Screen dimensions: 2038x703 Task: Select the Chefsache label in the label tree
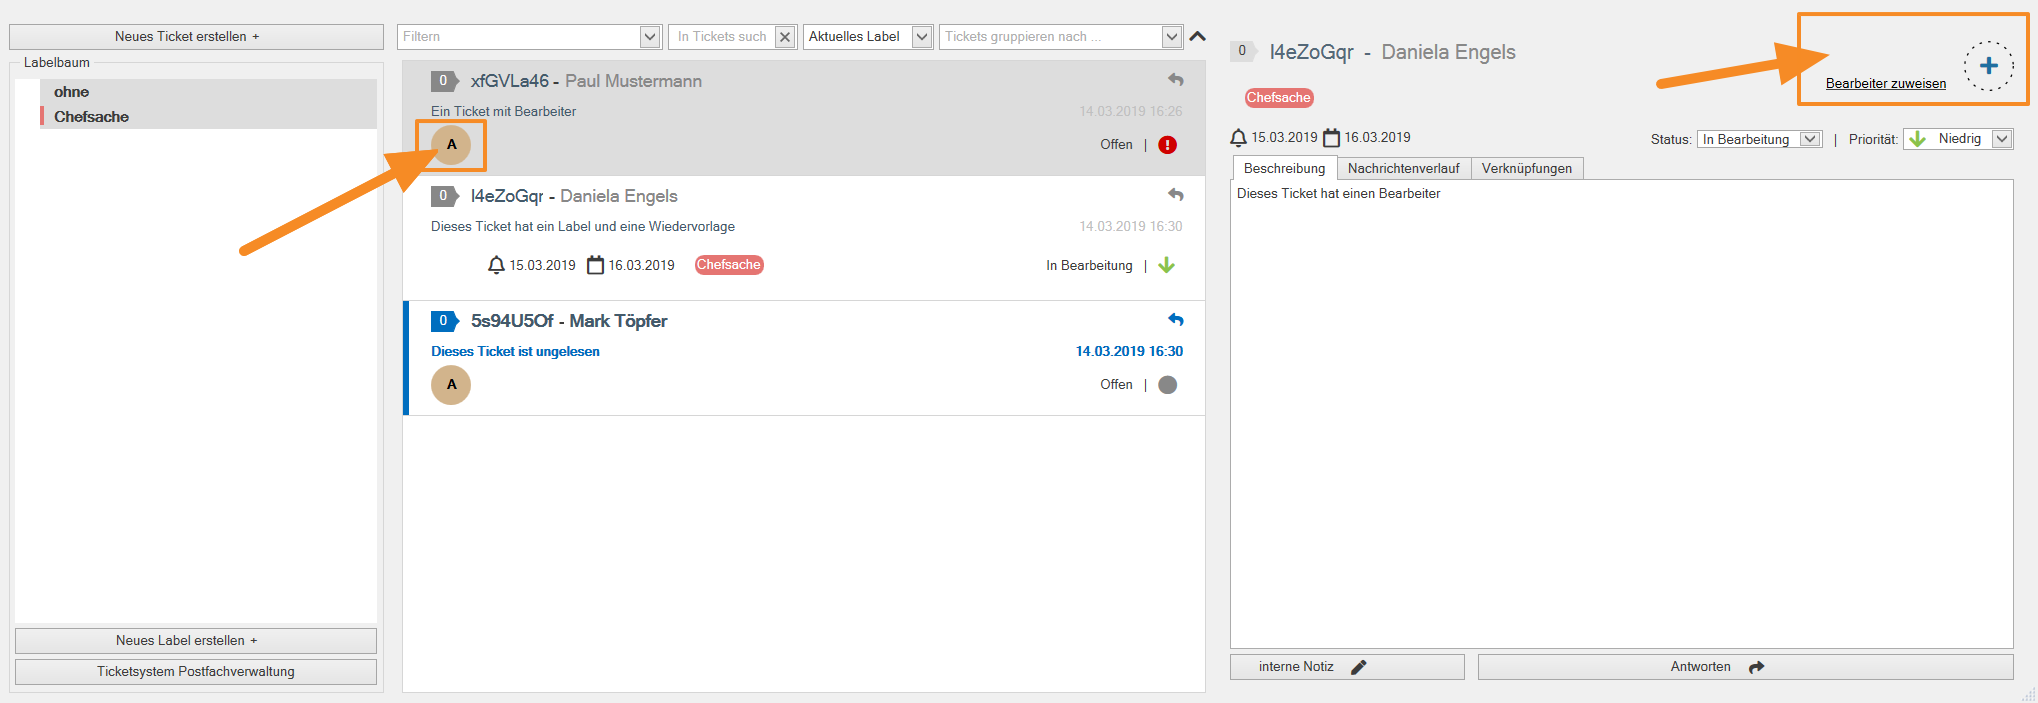[x=91, y=117]
